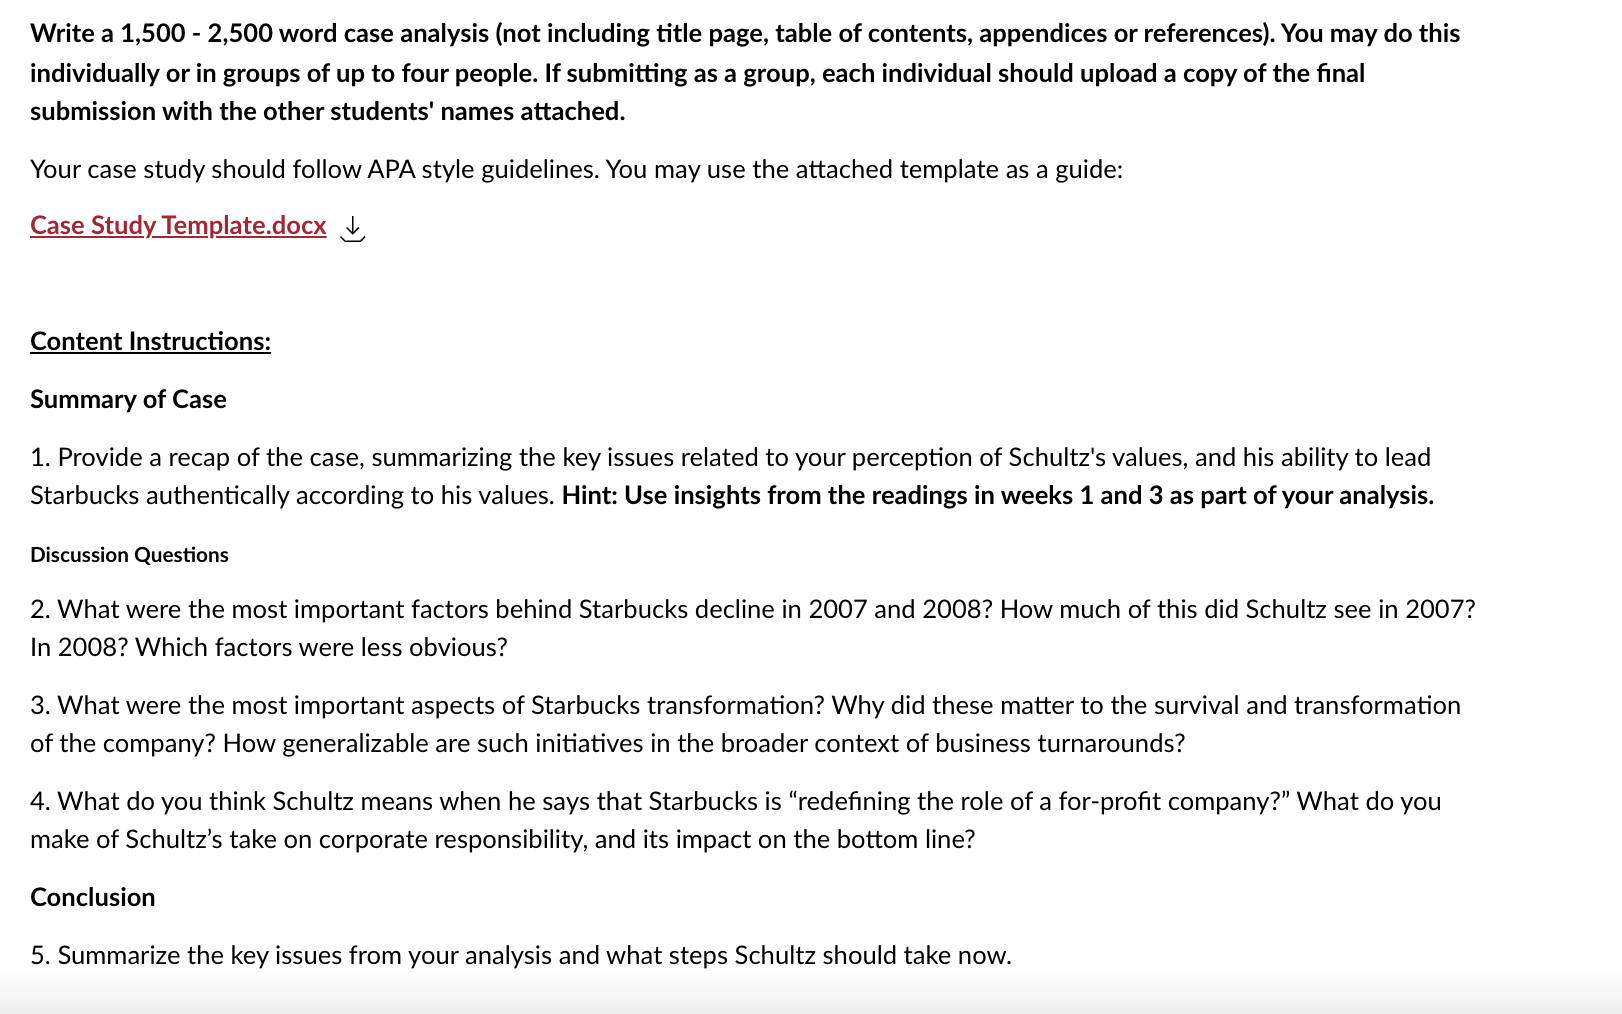
Task: Click the red Case Study Template filename text
Action: pos(176,226)
